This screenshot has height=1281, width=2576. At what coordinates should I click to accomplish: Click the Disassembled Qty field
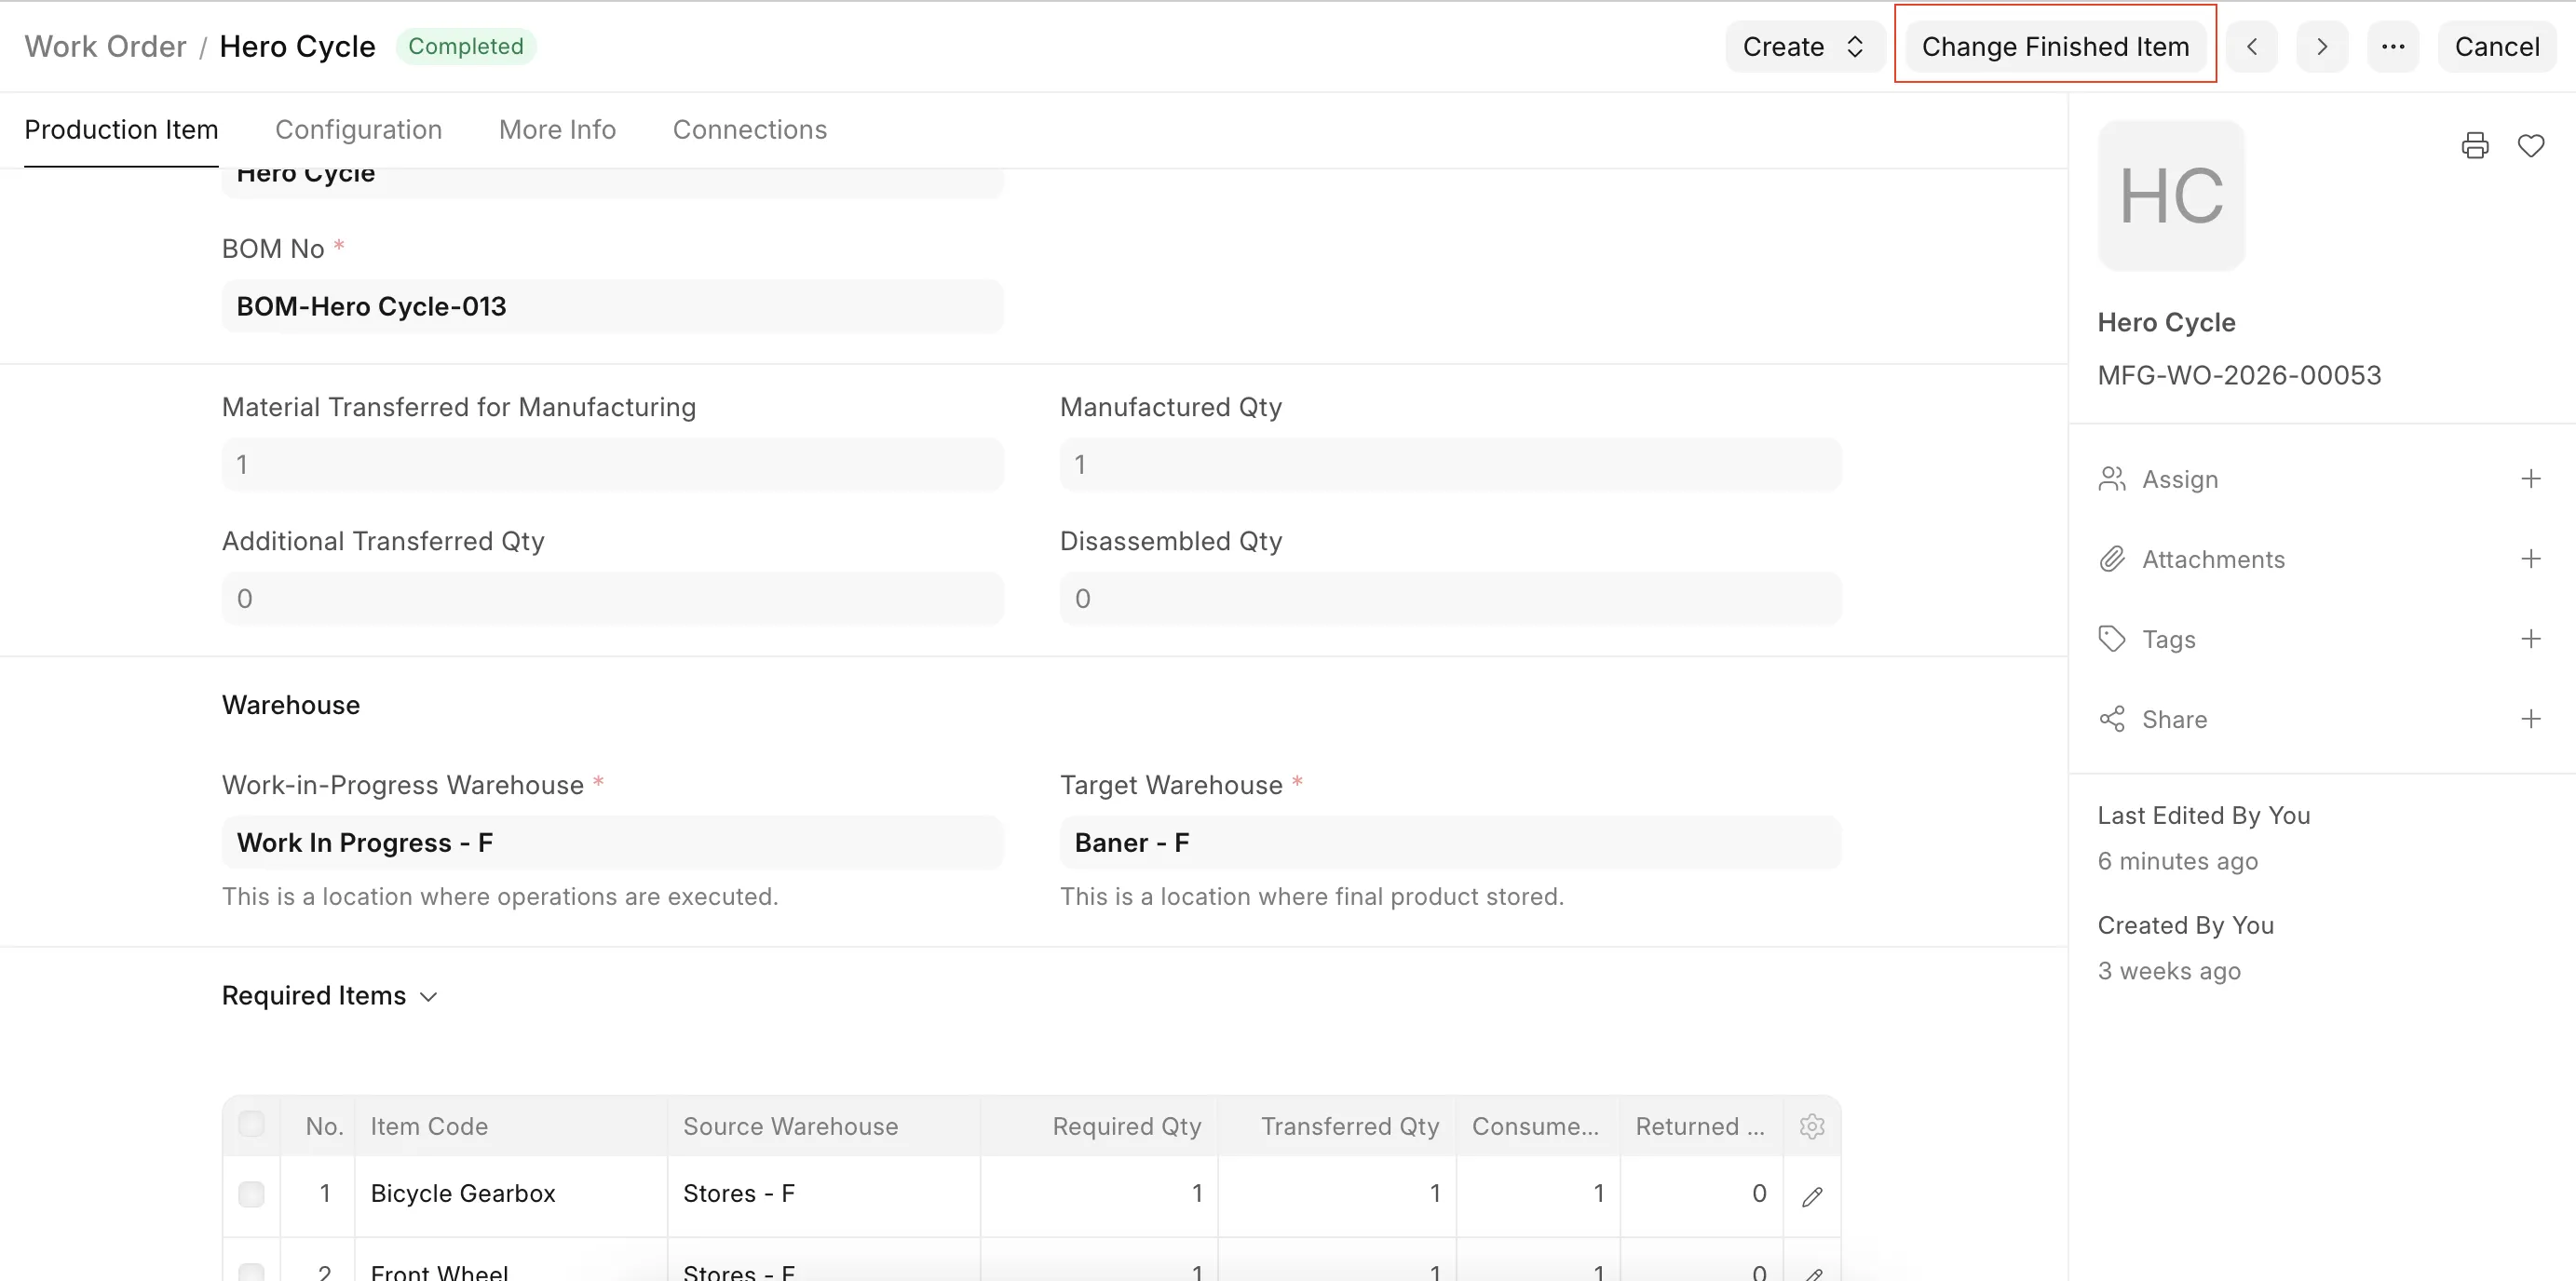tap(1450, 599)
